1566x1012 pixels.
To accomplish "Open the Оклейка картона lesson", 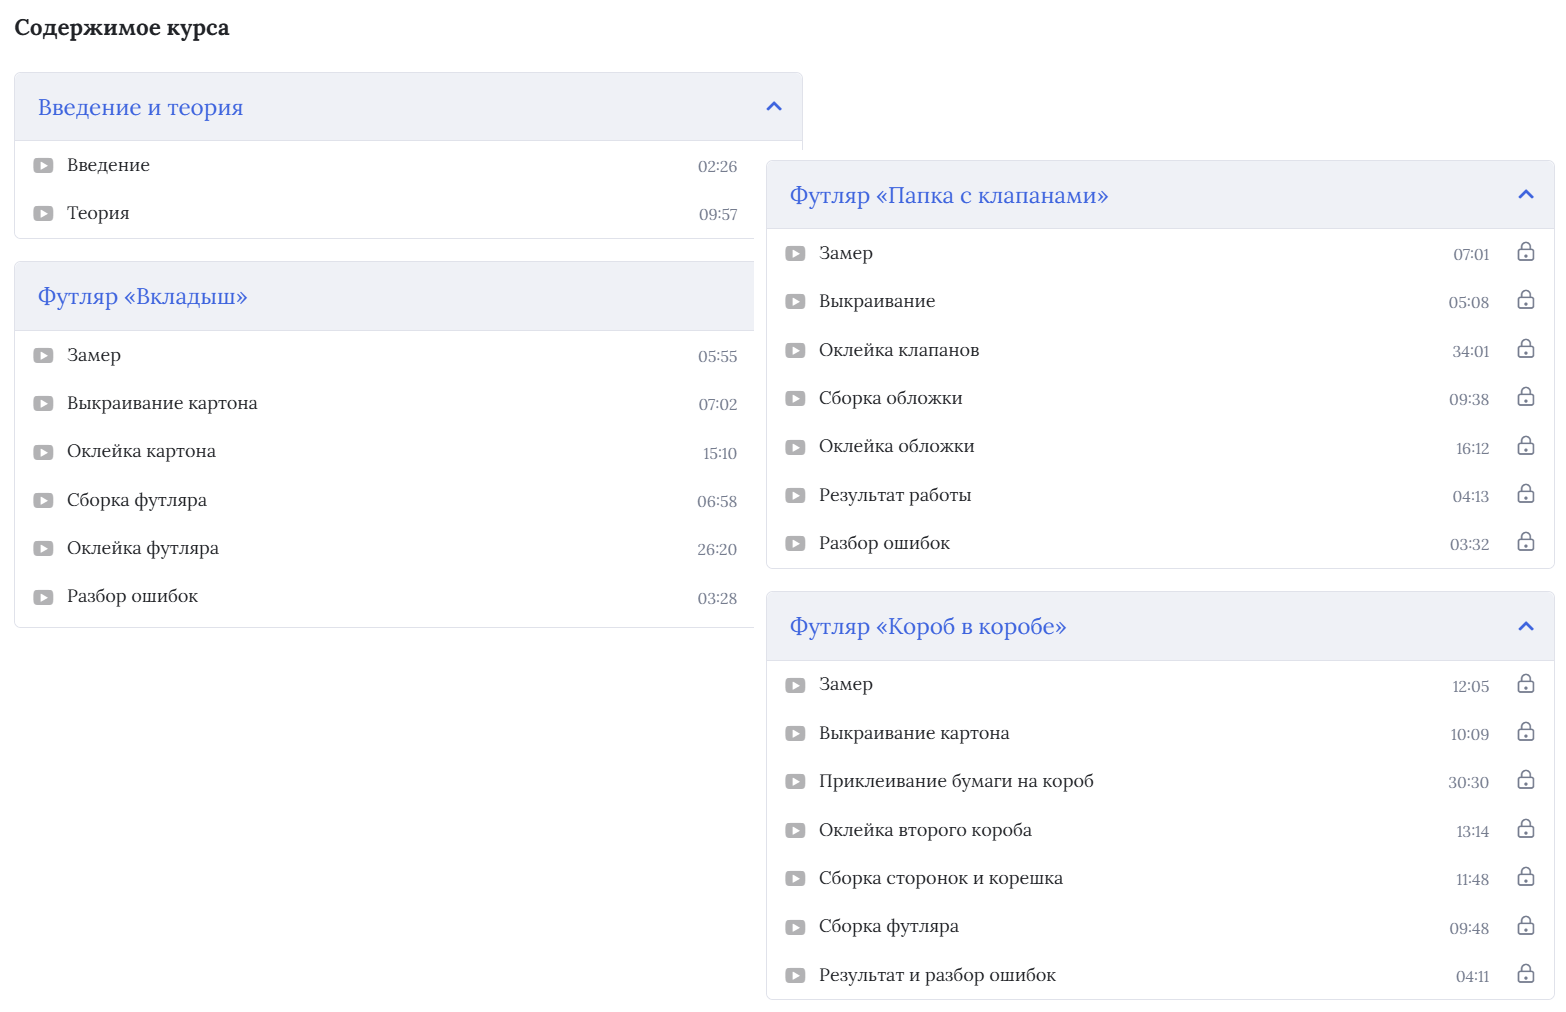I will coord(141,452).
